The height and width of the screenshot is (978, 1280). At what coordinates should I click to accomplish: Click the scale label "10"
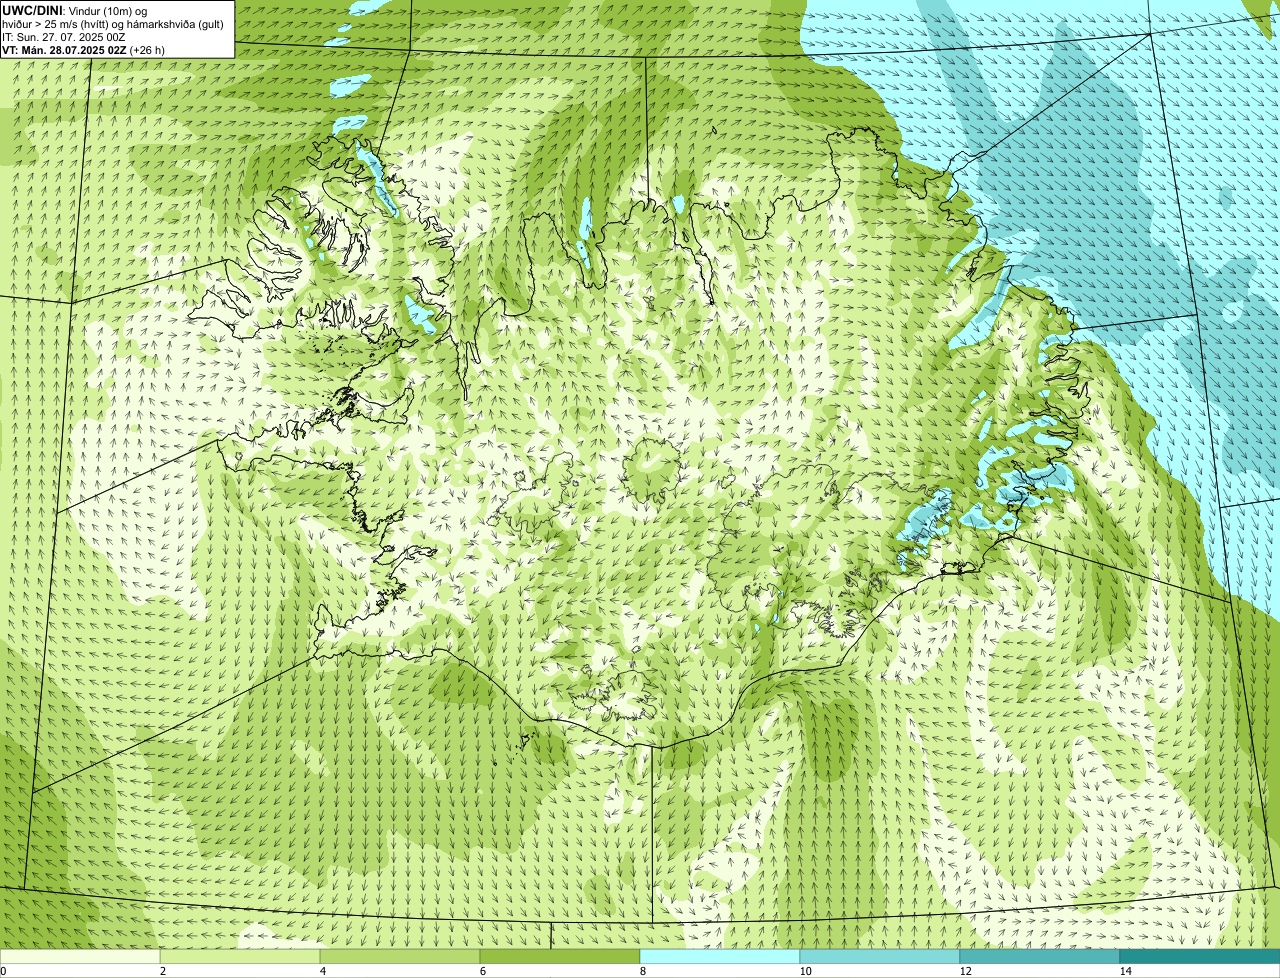pyautogui.click(x=805, y=971)
